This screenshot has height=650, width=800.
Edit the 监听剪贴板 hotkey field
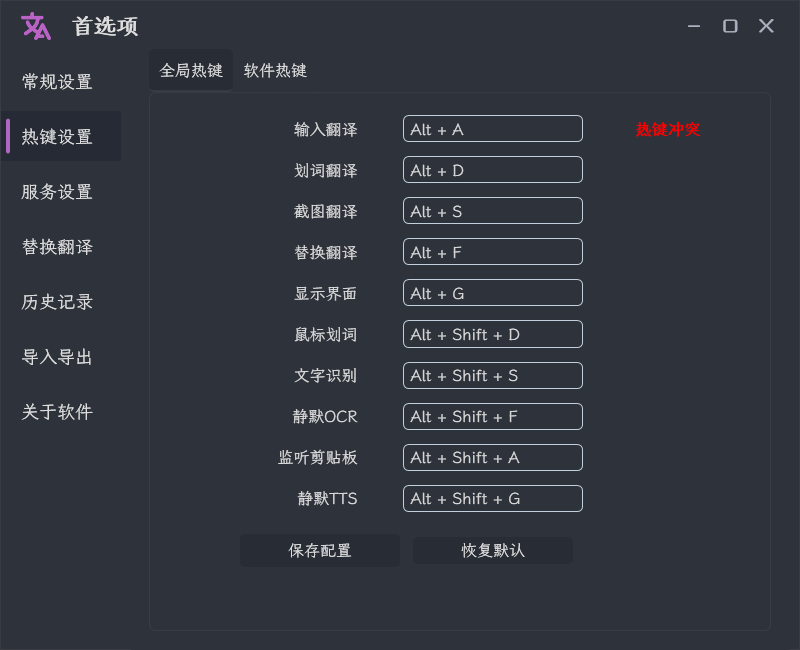tap(493, 457)
